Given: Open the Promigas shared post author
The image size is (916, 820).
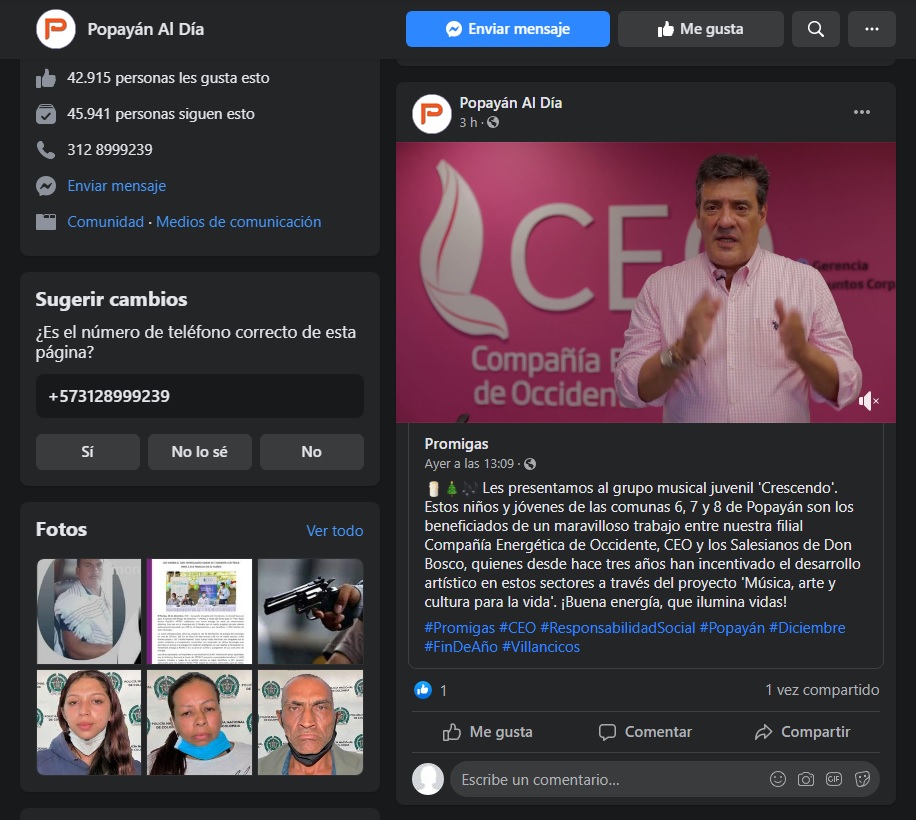Looking at the screenshot, I should [x=456, y=444].
